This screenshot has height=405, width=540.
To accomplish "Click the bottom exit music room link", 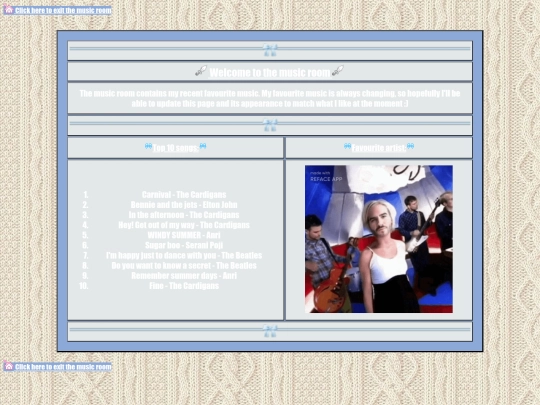I will [57, 366].
